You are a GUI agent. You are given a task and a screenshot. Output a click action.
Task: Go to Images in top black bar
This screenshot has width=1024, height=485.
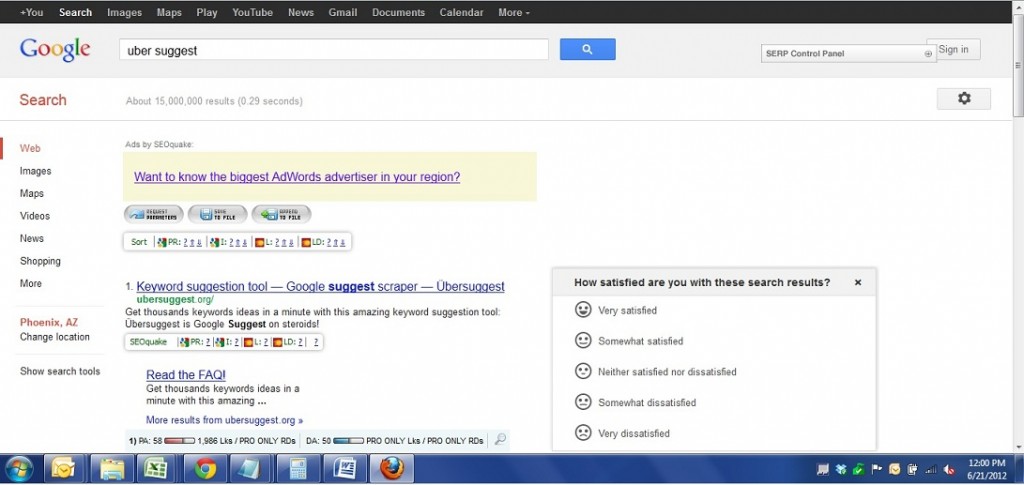point(124,12)
